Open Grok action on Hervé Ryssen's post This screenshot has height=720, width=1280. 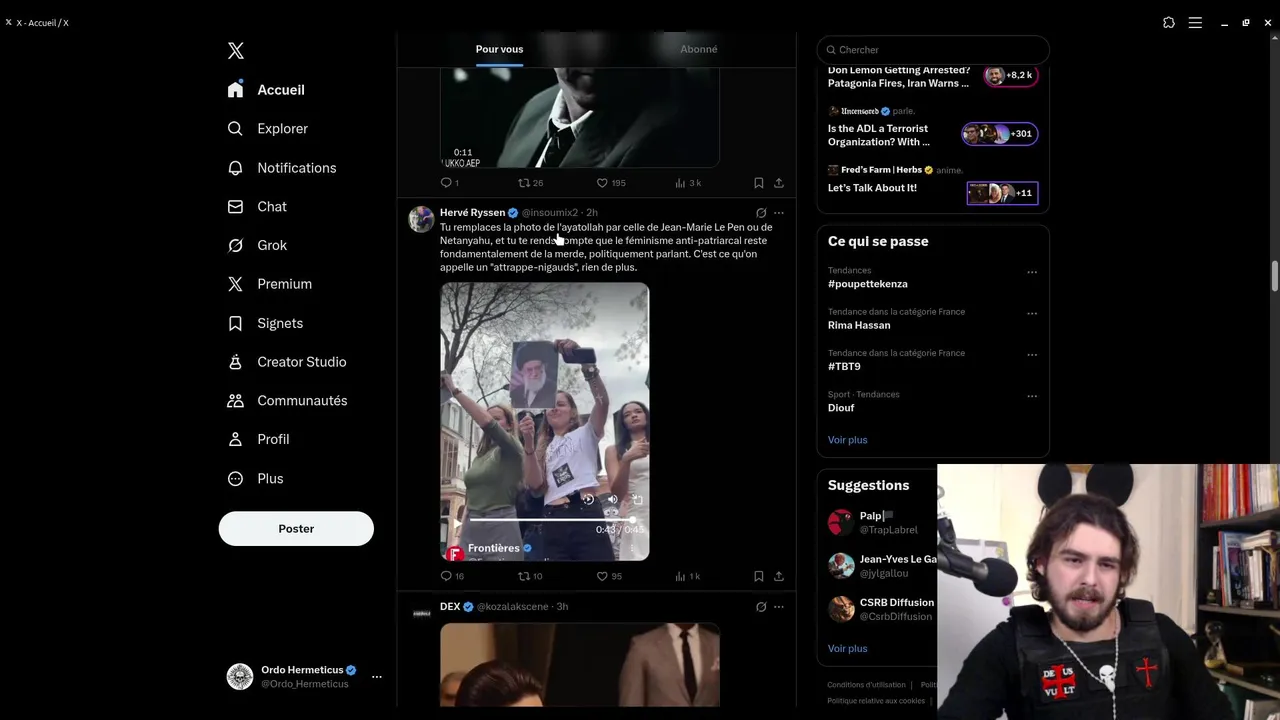[761, 213]
